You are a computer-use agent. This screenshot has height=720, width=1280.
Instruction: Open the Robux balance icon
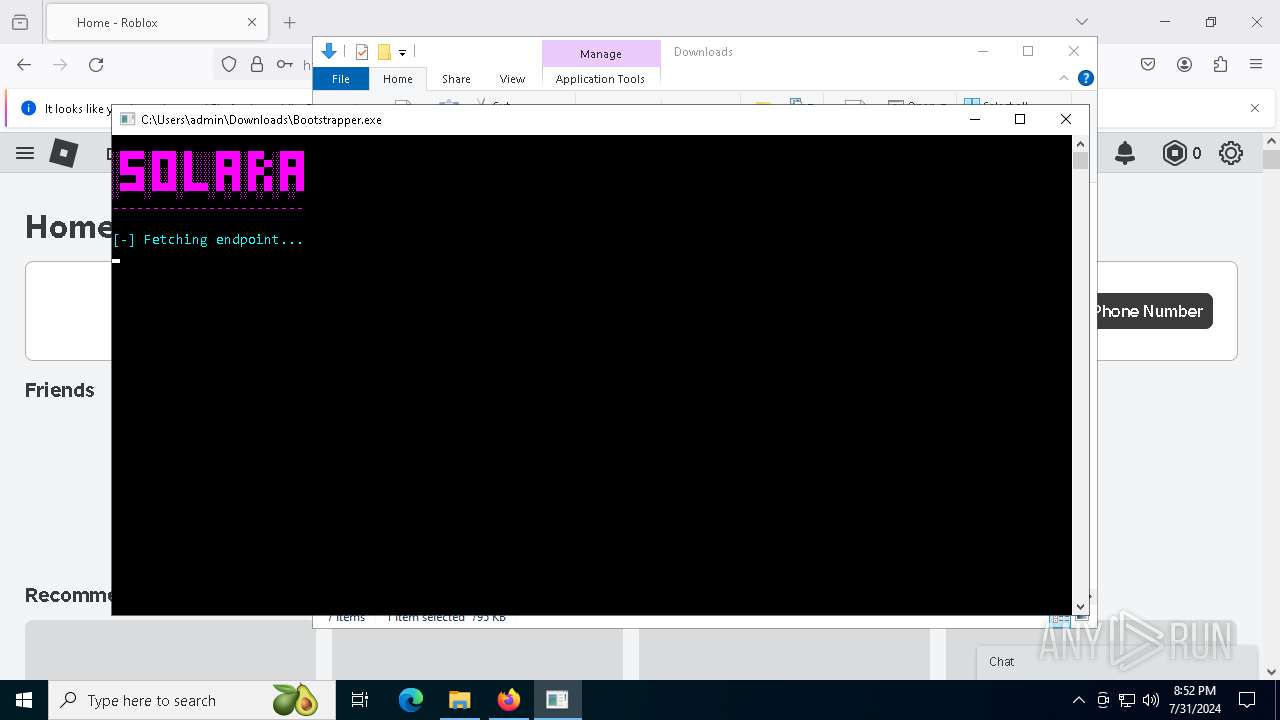(1174, 153)
